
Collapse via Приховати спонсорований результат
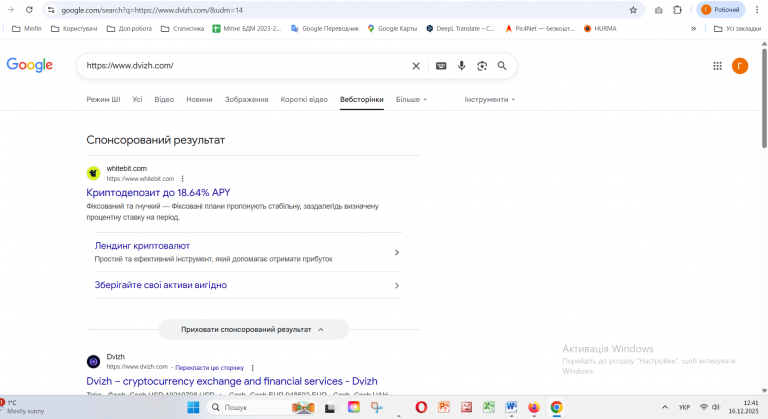[253, 329]
